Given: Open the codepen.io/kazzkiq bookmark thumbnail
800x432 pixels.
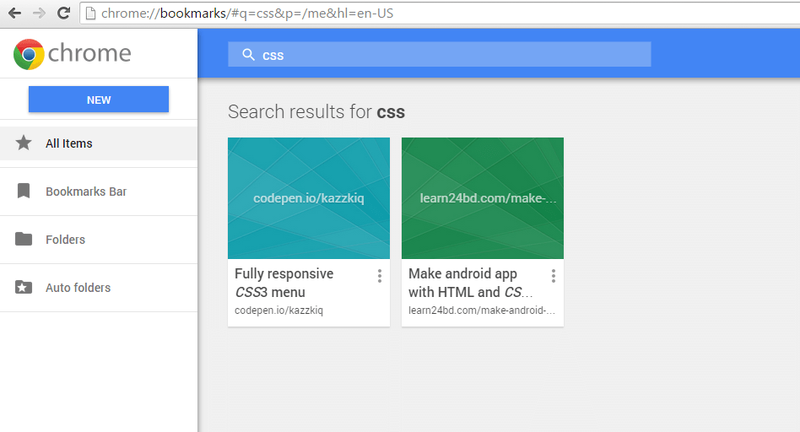Looking at the screenshot, I should [309, 198].
